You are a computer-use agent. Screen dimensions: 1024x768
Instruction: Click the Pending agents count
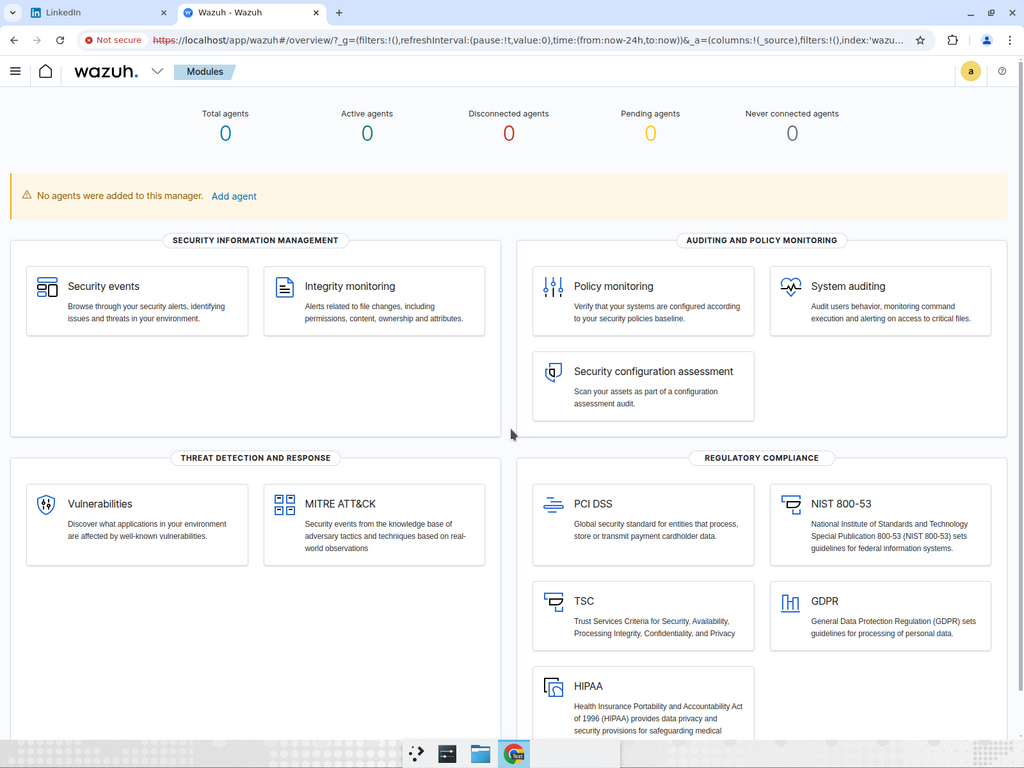click(650, 133)
